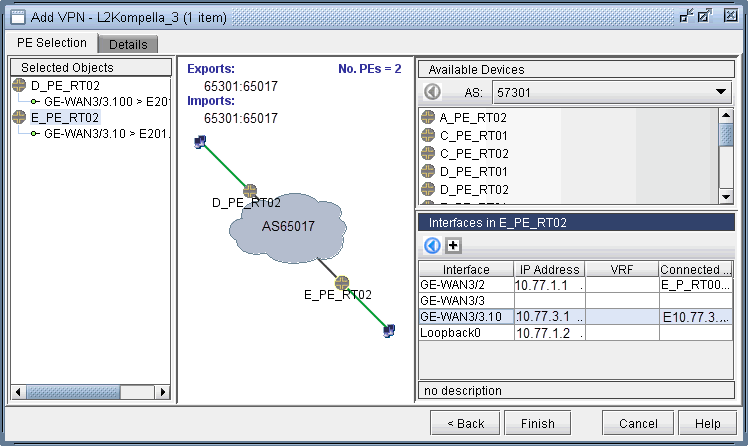Click Cancel to abort adding VPN
Image resolution: width=748 pixels, height=446 pixels.
click(x=637, y=423)
